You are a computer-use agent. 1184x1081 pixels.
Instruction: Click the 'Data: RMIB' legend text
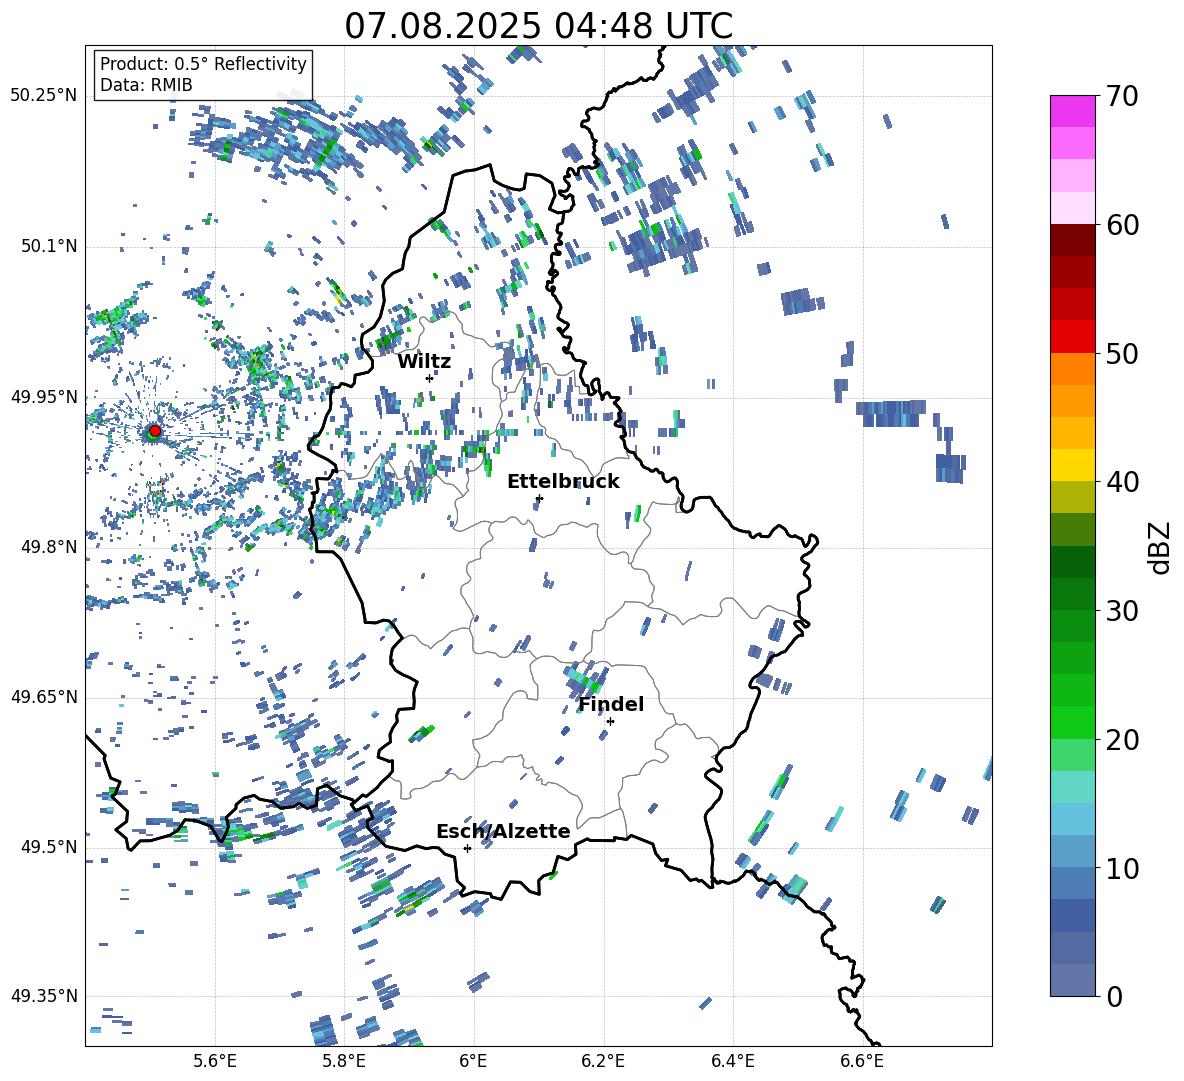coord(146,85)
